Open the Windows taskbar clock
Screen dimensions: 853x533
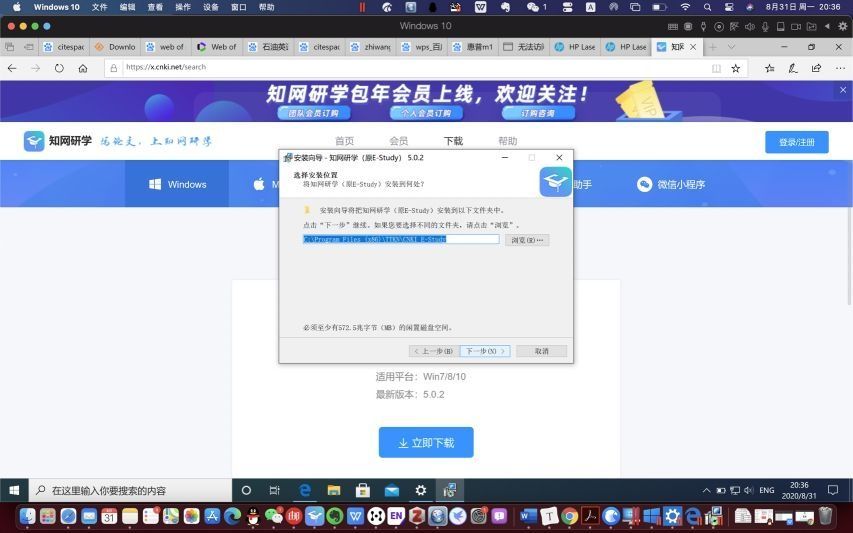pos(799,491)
